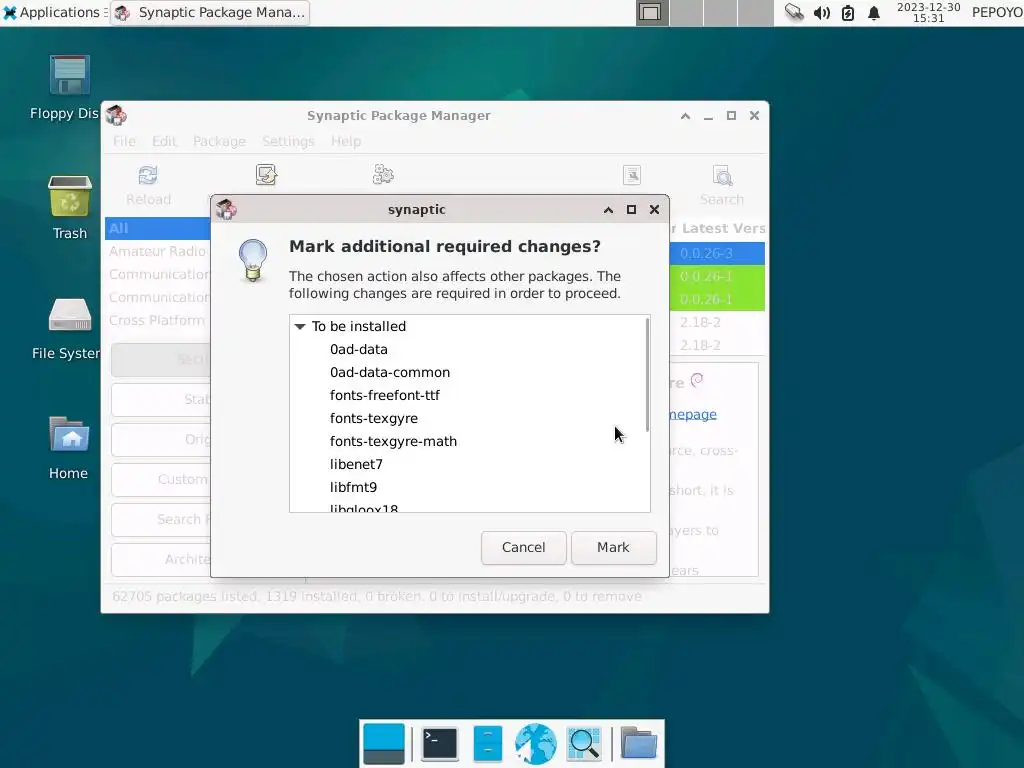Viewport: 1024px width, 768px height.
Task: Open the folder icon in bottom dock
Action: [639, 743]
